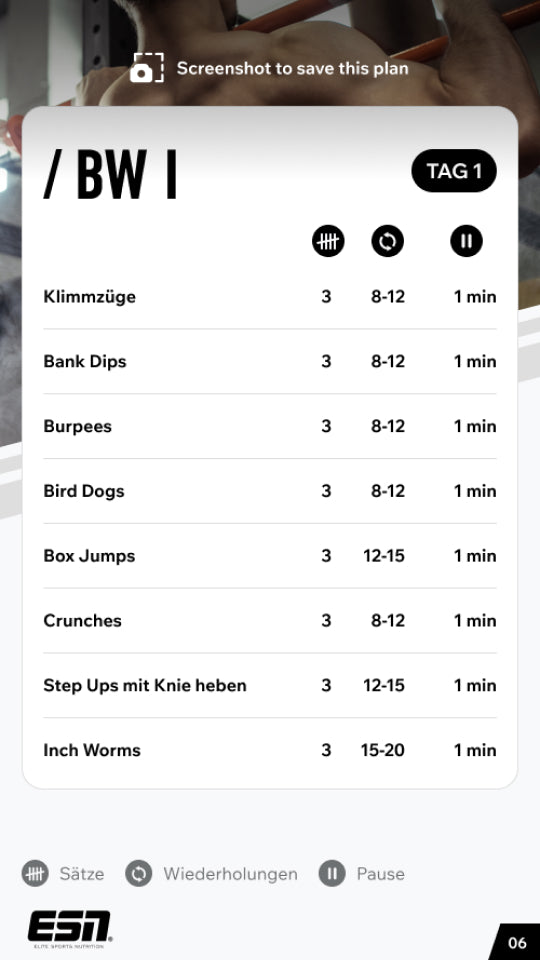This screenshot has height=960, width=540.
Task: Click the Wiederholungen repeat icon in table header
Action: click(388, 241)
